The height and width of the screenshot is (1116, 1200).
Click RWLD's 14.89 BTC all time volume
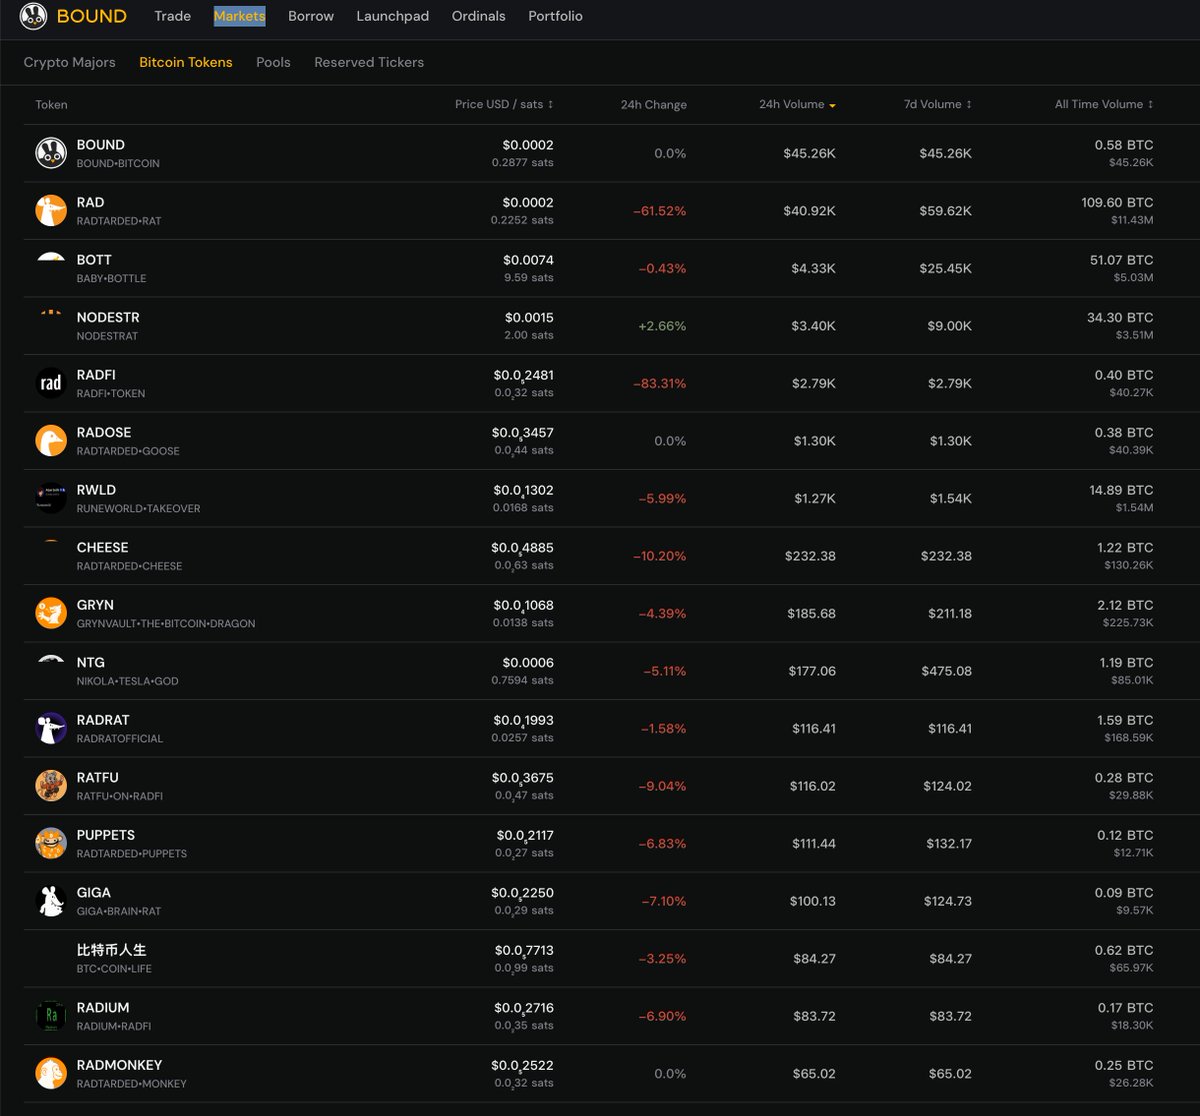[x=1121, y=490]
